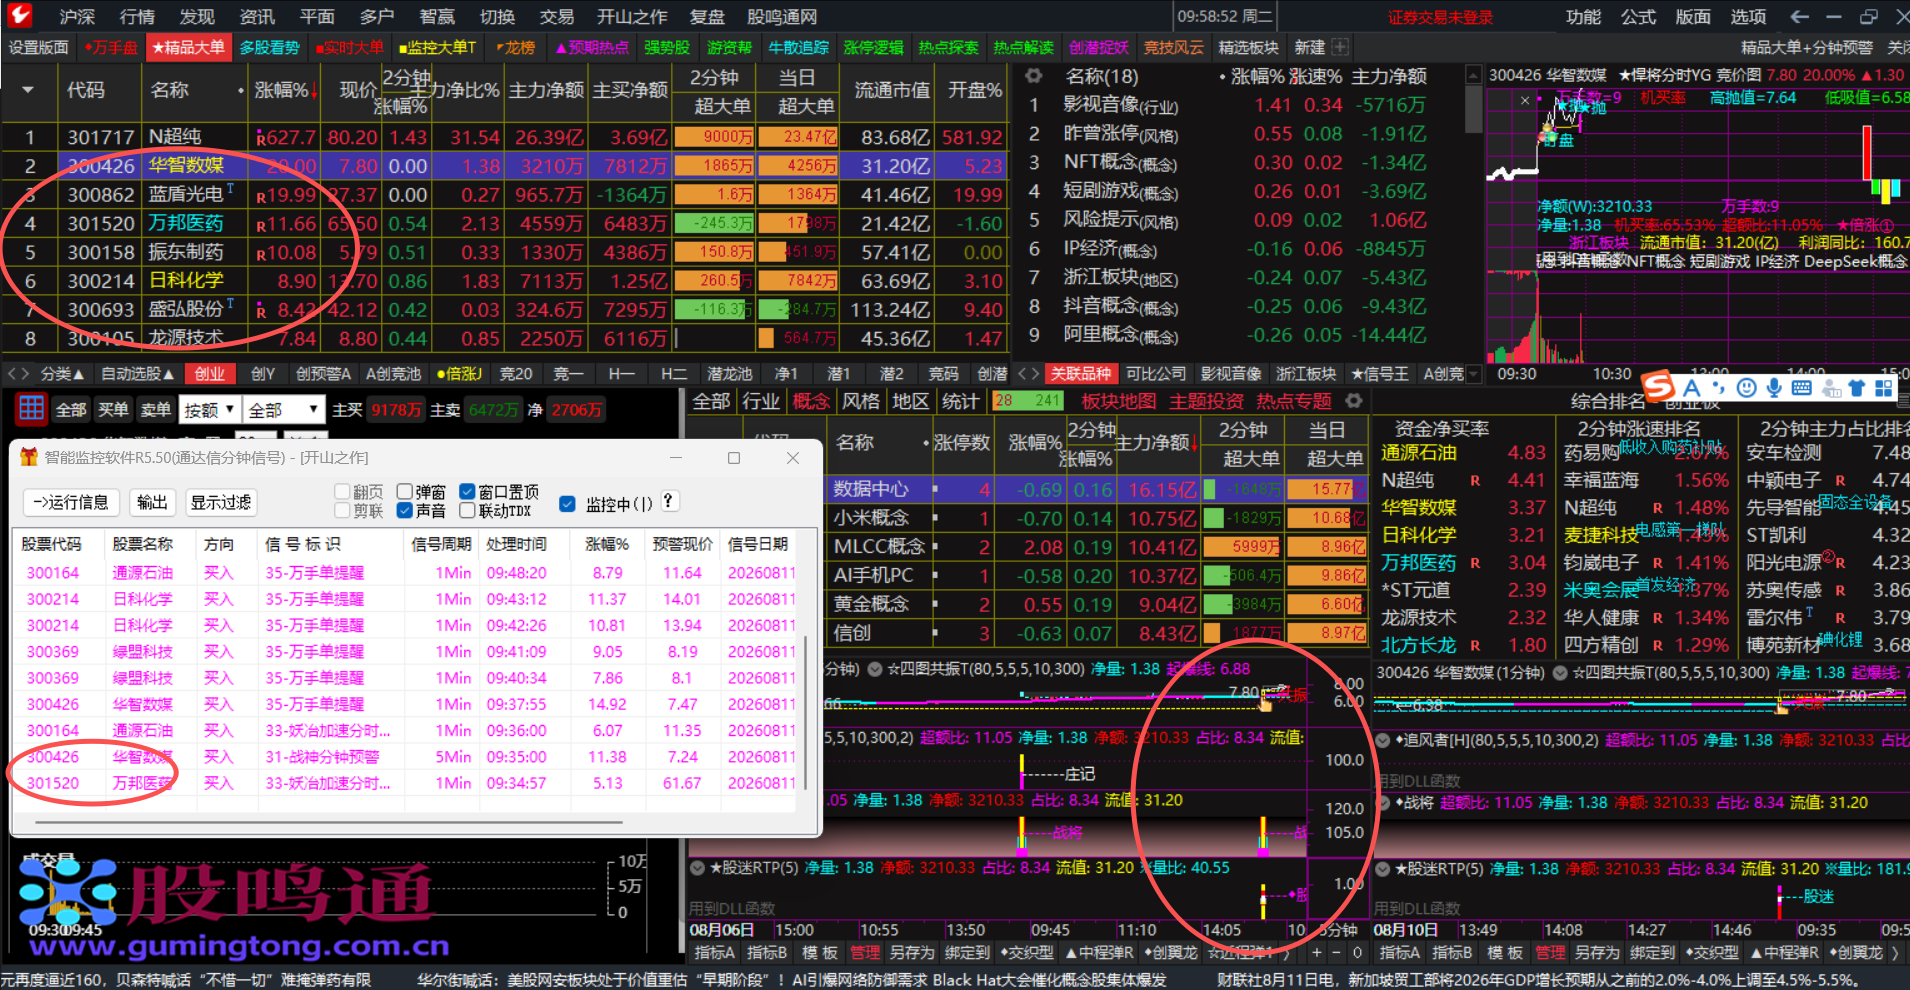Click the related-sectors list scrollbar
This screenshot has height=990, width=1910.
(1473, 110)
